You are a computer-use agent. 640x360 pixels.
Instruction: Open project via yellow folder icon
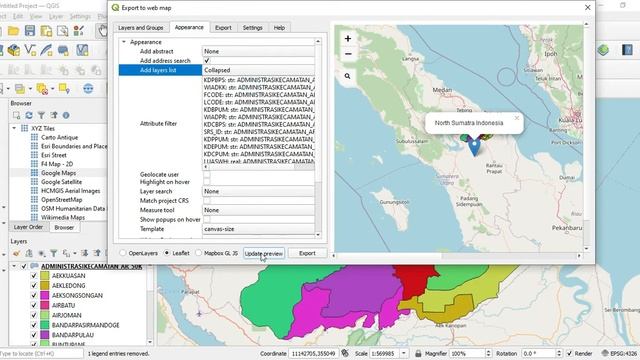click(13, 31)
